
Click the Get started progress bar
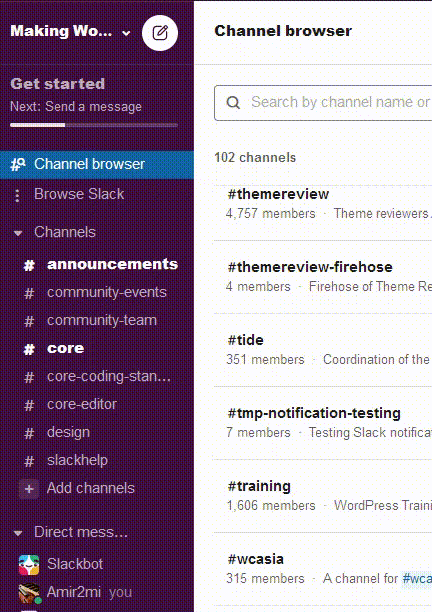(94, 125)
